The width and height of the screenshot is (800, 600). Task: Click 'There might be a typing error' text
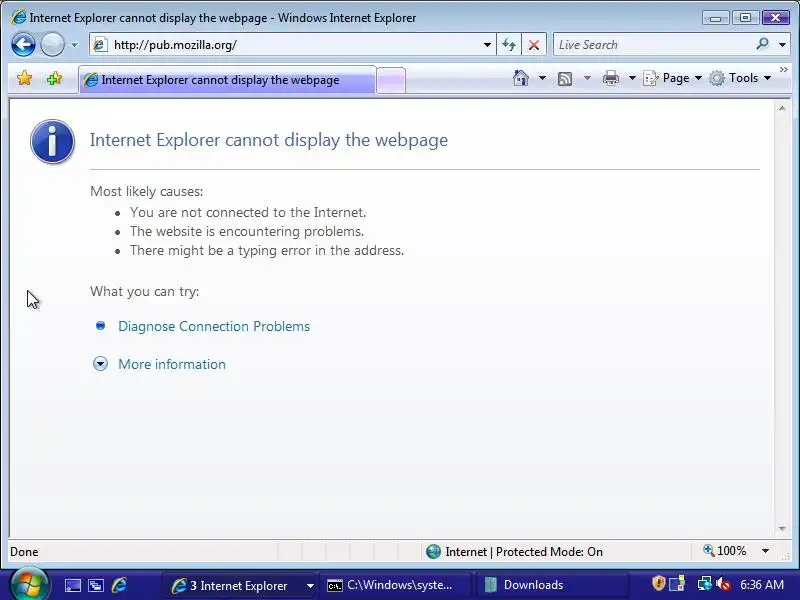click(267, 251)
